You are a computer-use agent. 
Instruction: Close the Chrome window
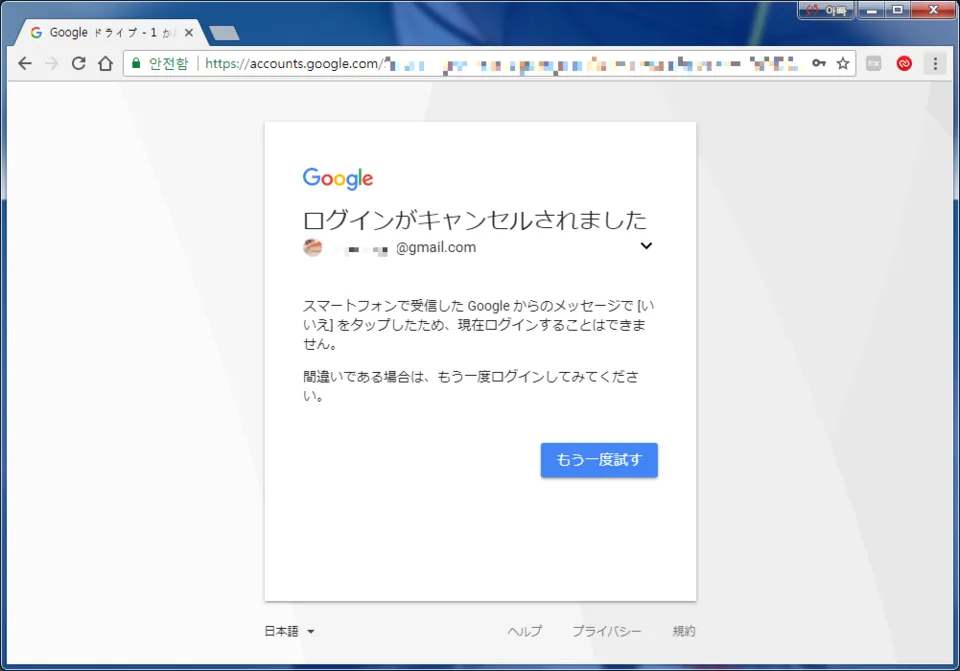click(933, 10)
